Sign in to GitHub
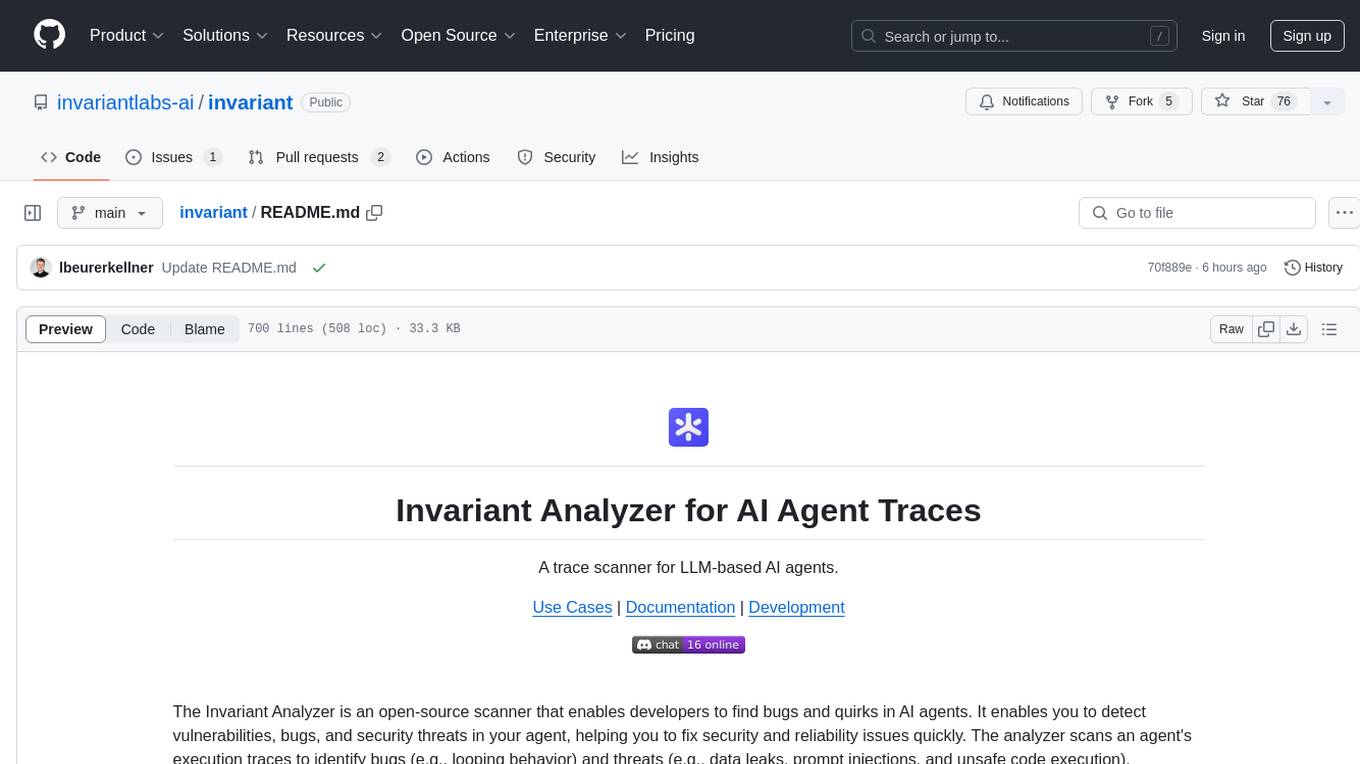 1223,36
